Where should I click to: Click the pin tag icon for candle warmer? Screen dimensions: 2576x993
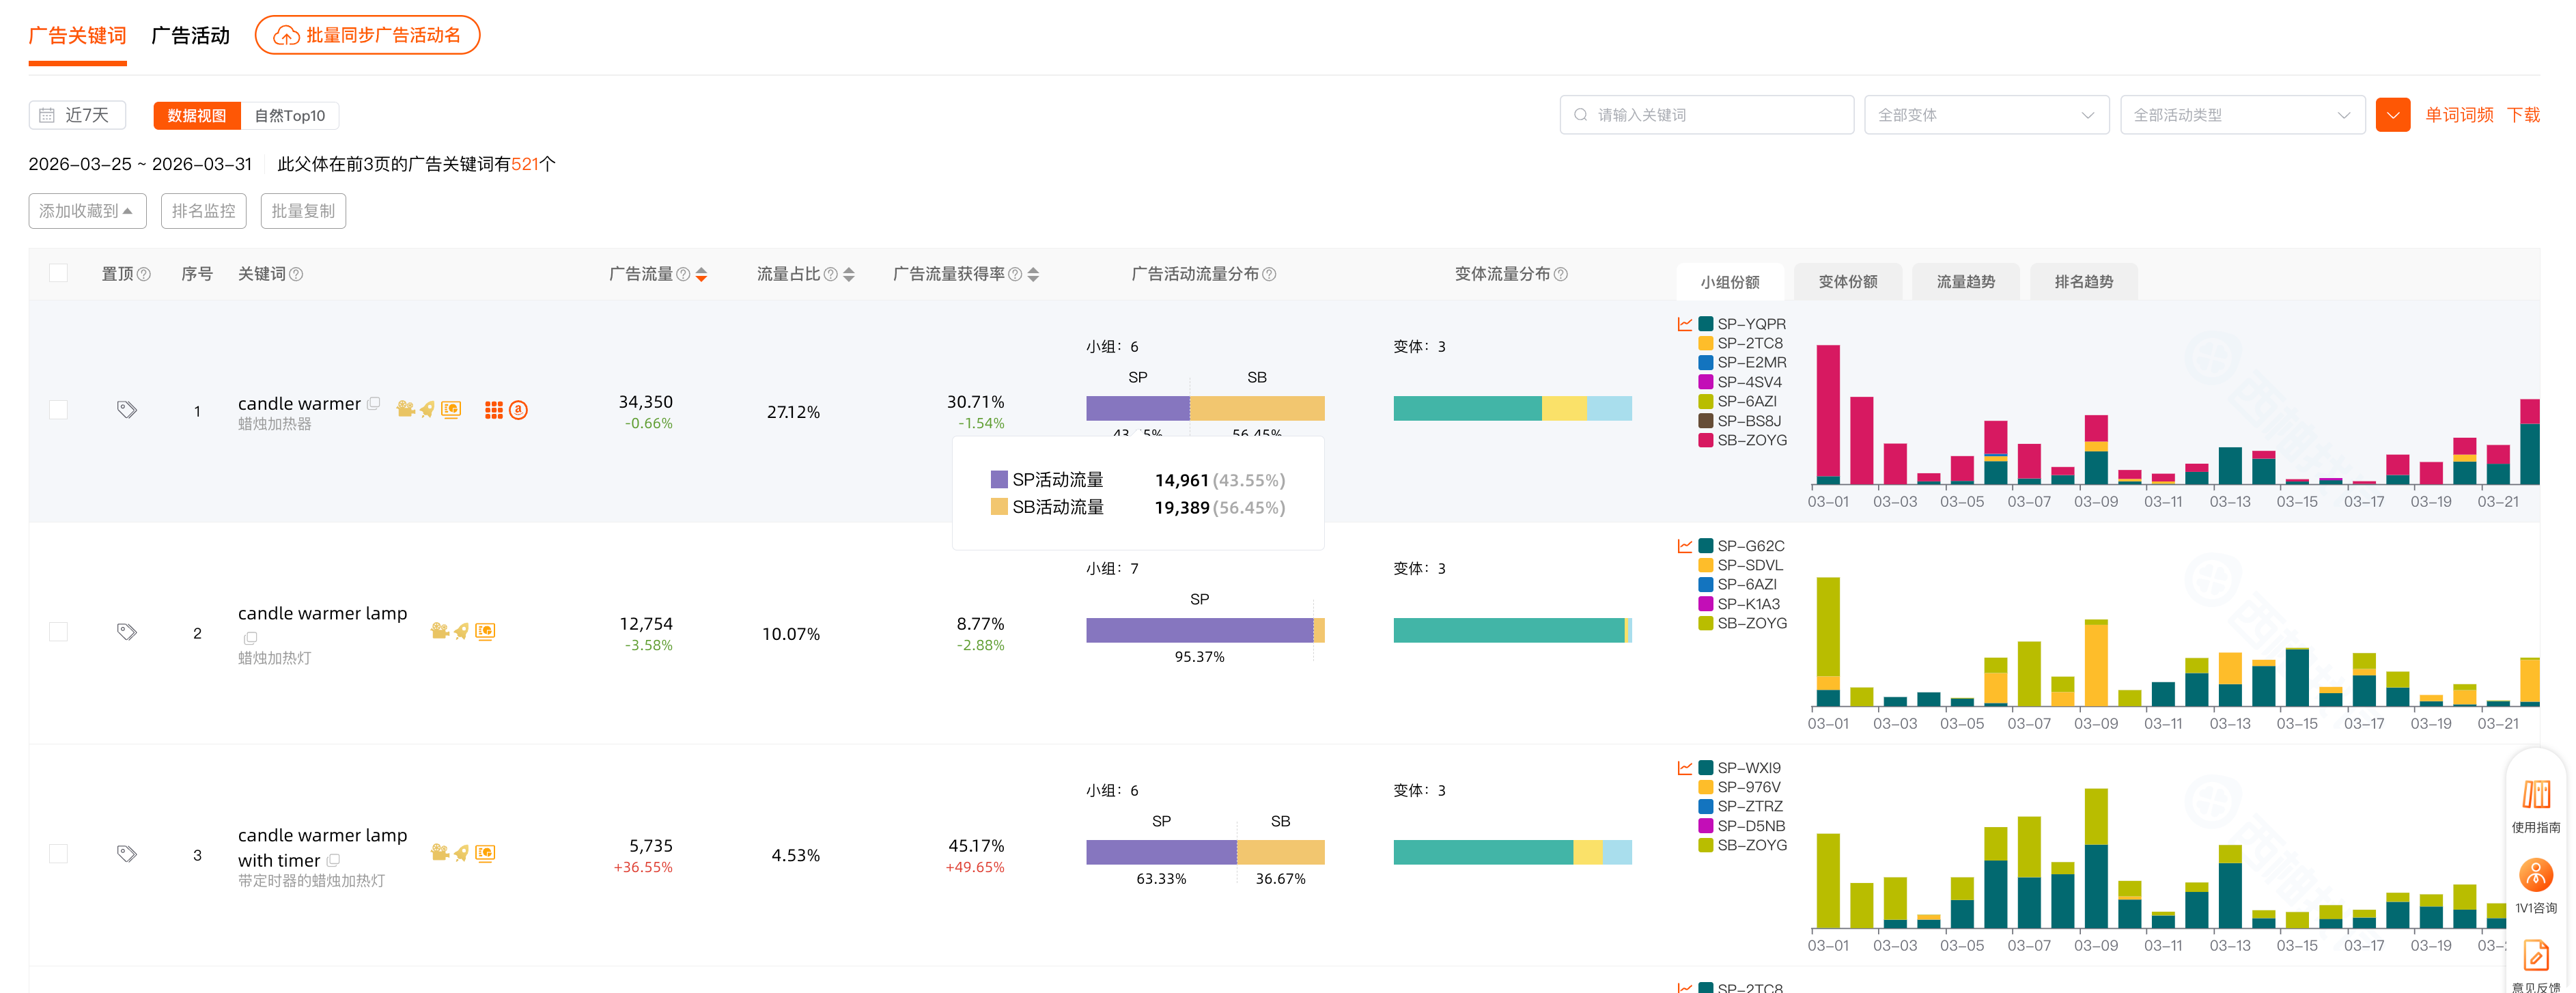pyautogui.click(x=126, y=410)
